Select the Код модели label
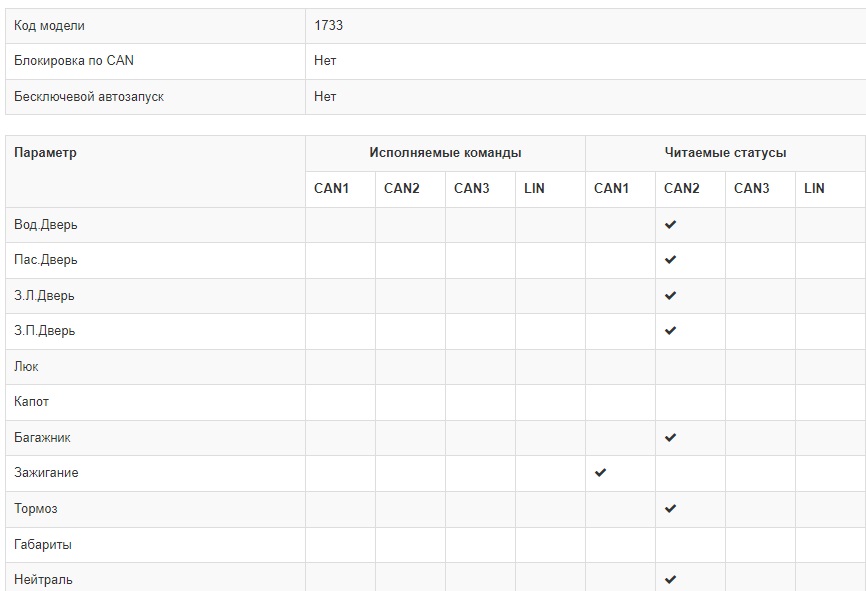 (x=49, y=25)
